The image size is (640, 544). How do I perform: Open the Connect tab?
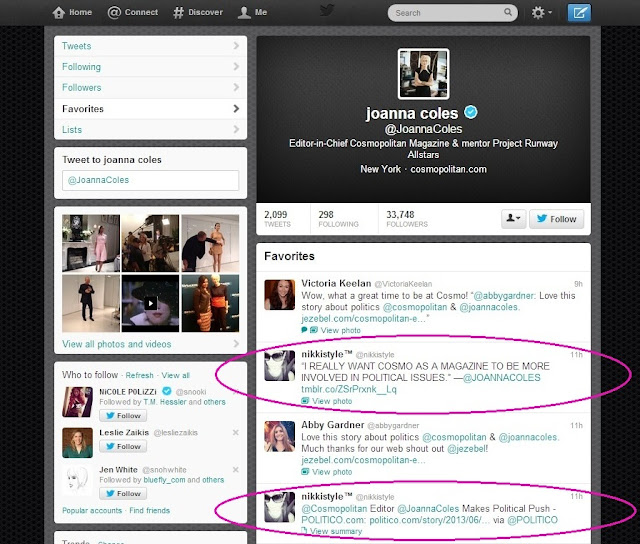coord(133,12)
